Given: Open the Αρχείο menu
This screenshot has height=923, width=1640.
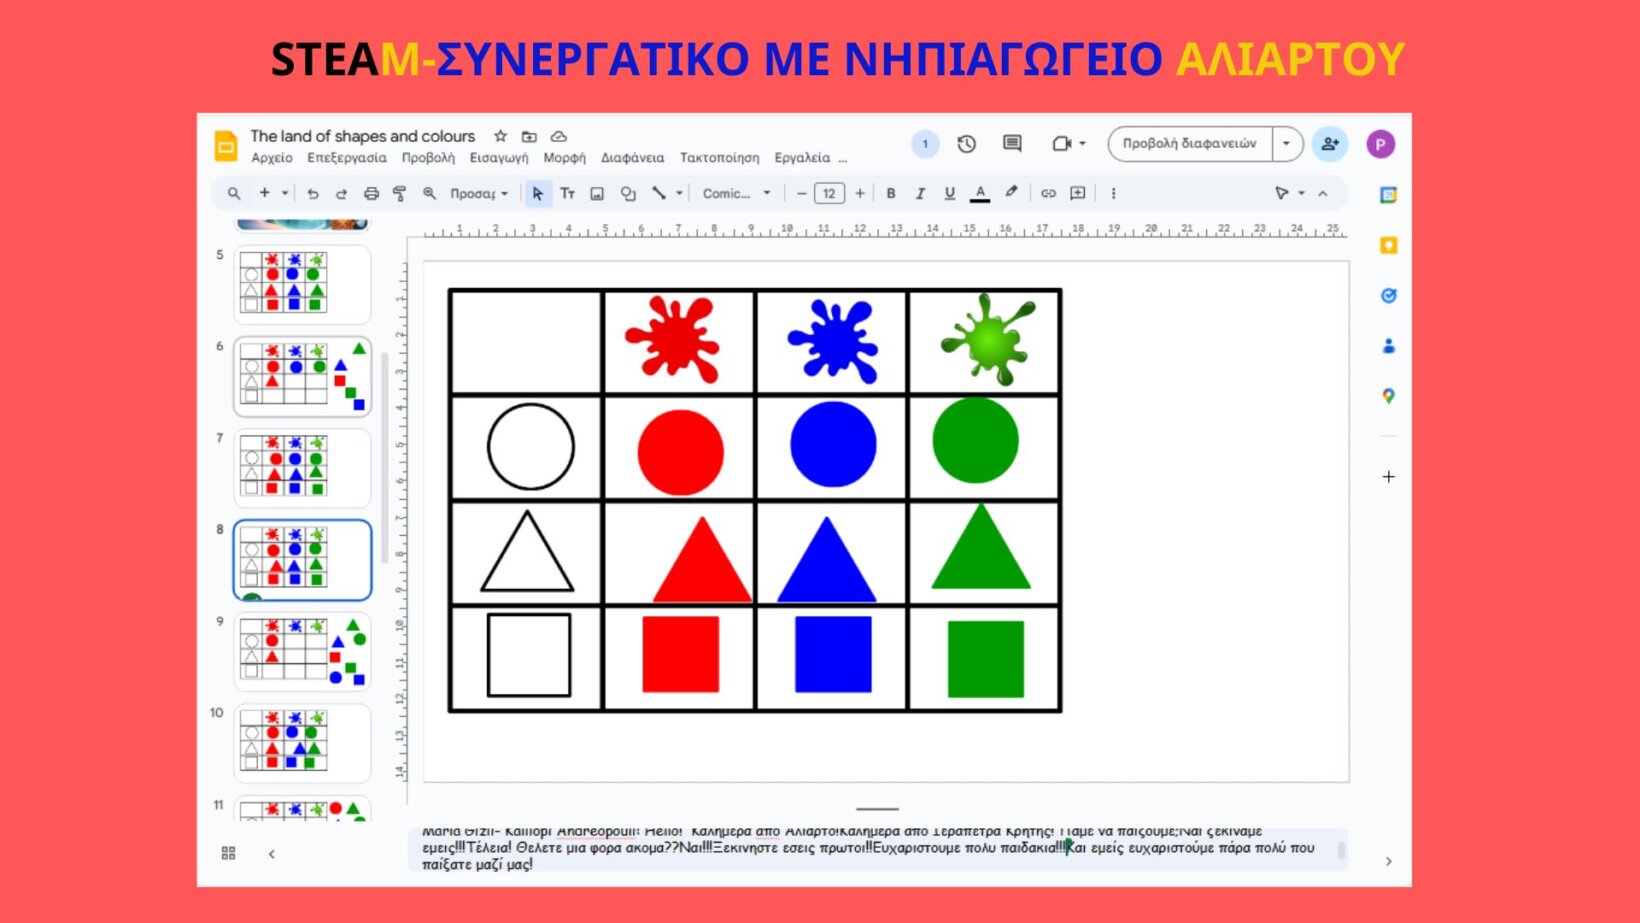Looking at the screenshot, I should pyautogui.click(x=272, y=158).
